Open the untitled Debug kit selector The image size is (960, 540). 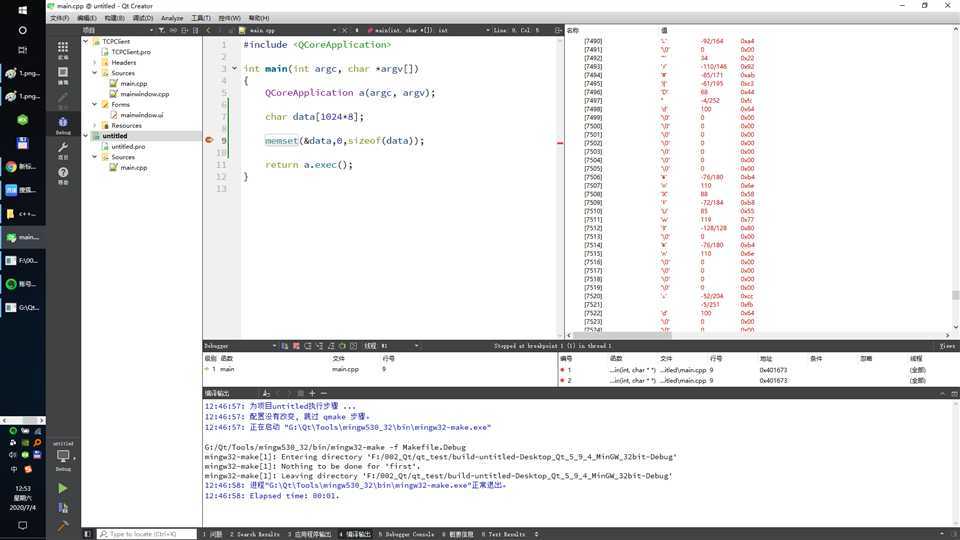pos(62,456)
